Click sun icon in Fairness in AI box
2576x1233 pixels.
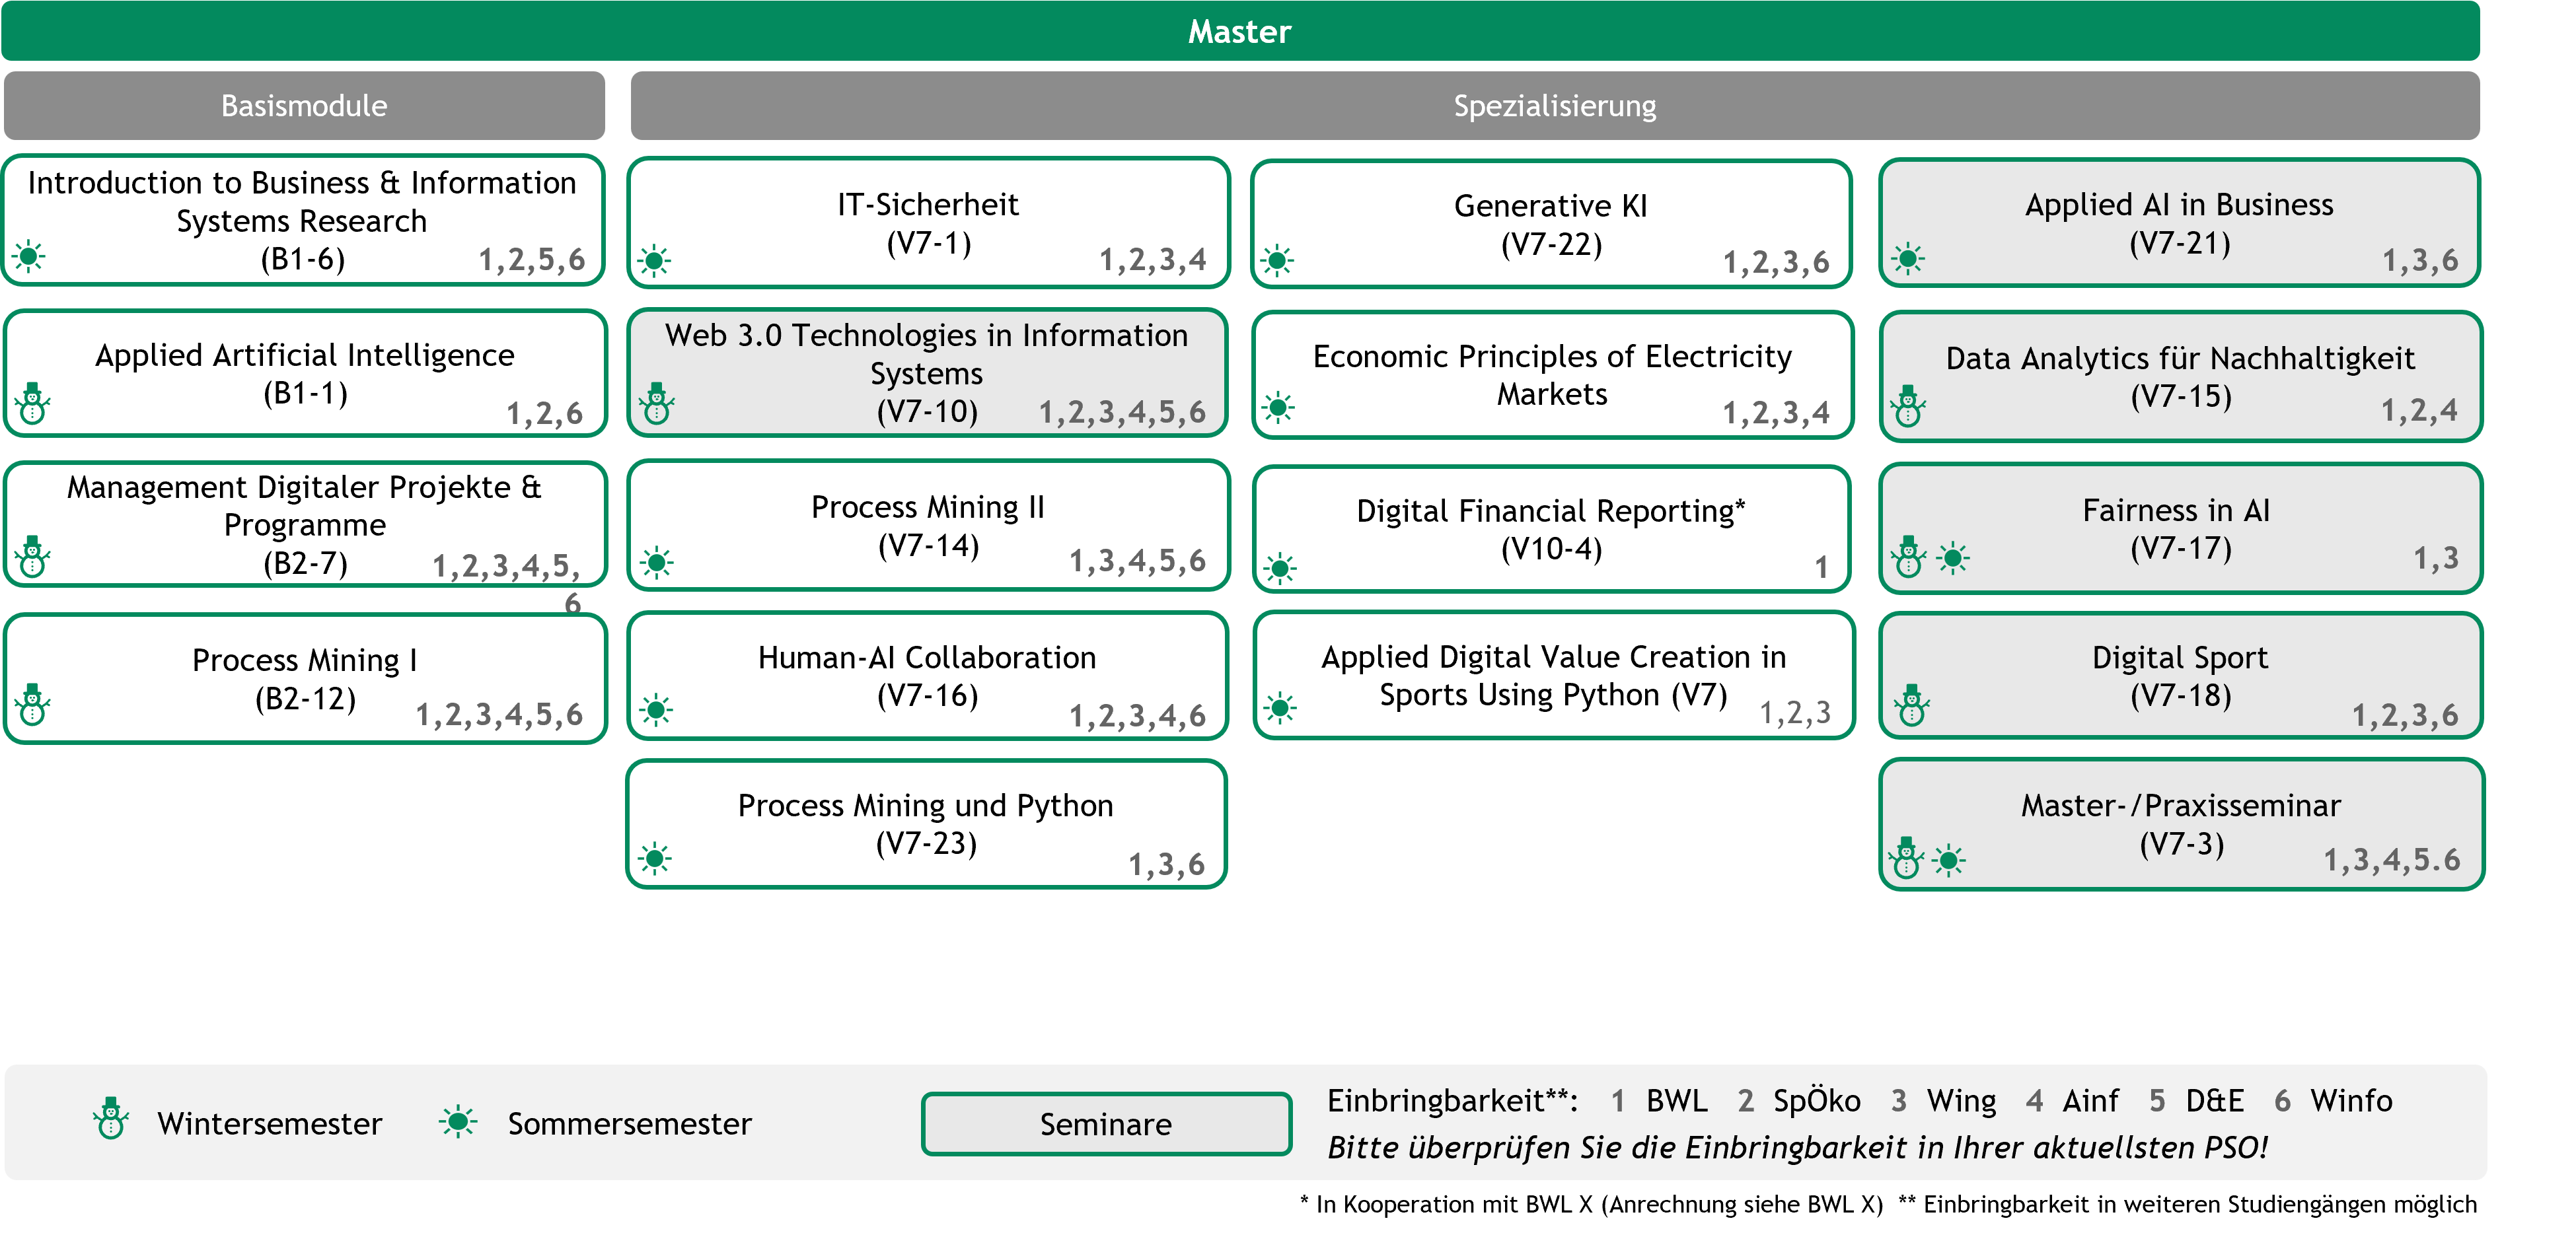click(x=1952, y=557)
